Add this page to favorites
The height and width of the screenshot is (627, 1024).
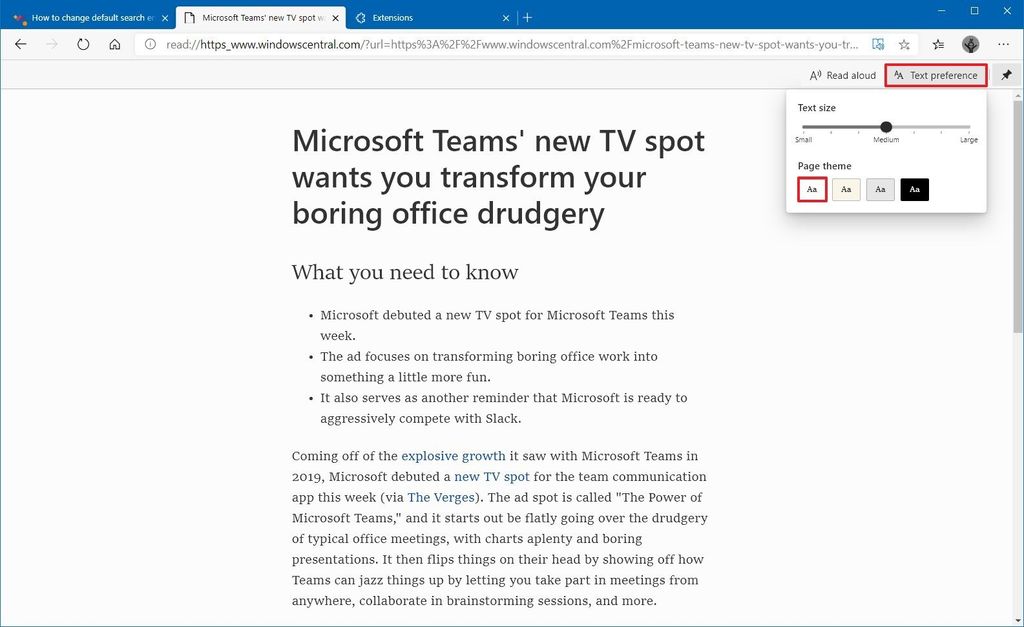(904, 44)
